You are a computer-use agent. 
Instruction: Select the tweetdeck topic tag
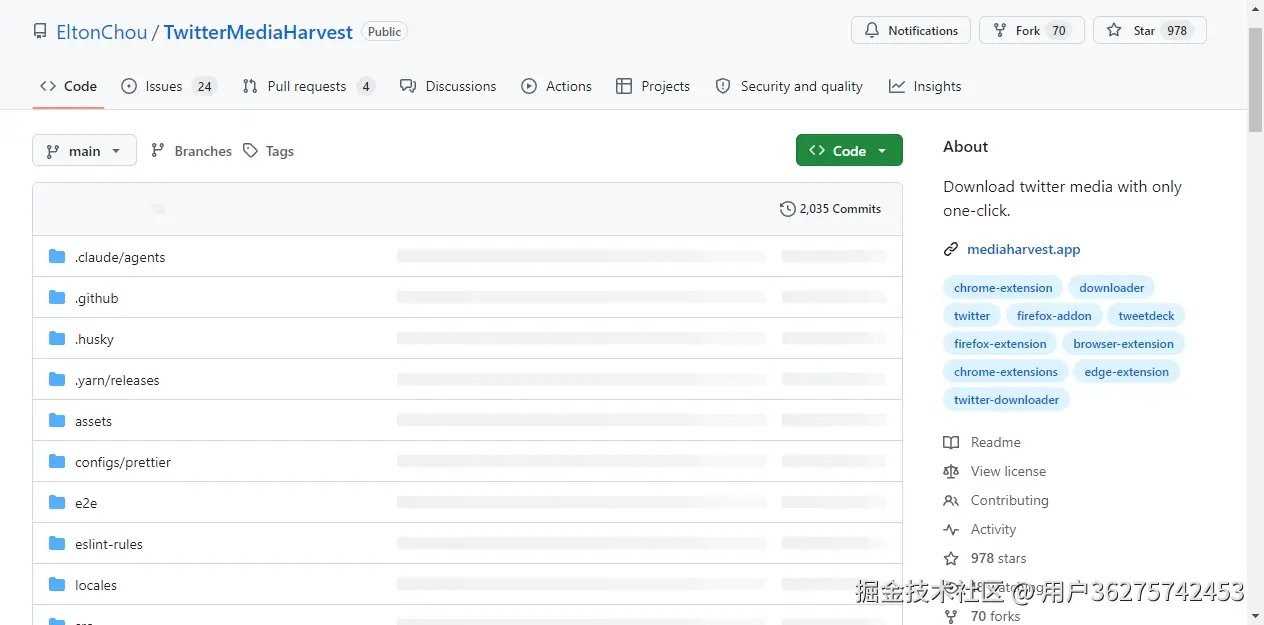pos(1147,316)
